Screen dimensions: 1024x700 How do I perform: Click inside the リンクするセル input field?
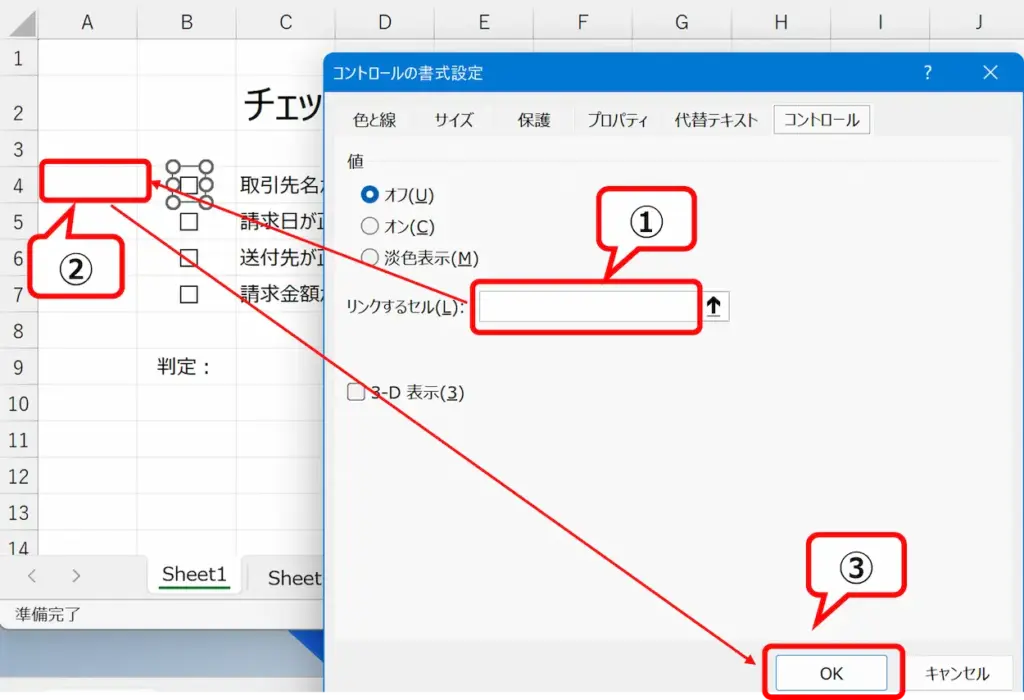585,306
